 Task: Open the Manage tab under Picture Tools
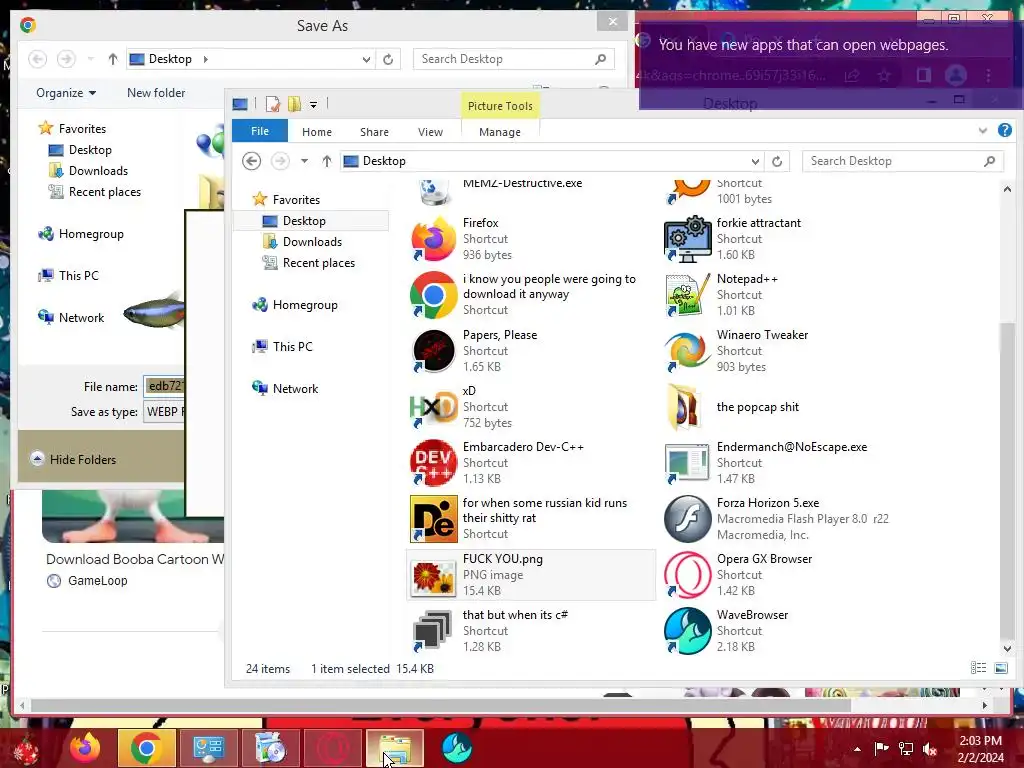pos(500,132)
